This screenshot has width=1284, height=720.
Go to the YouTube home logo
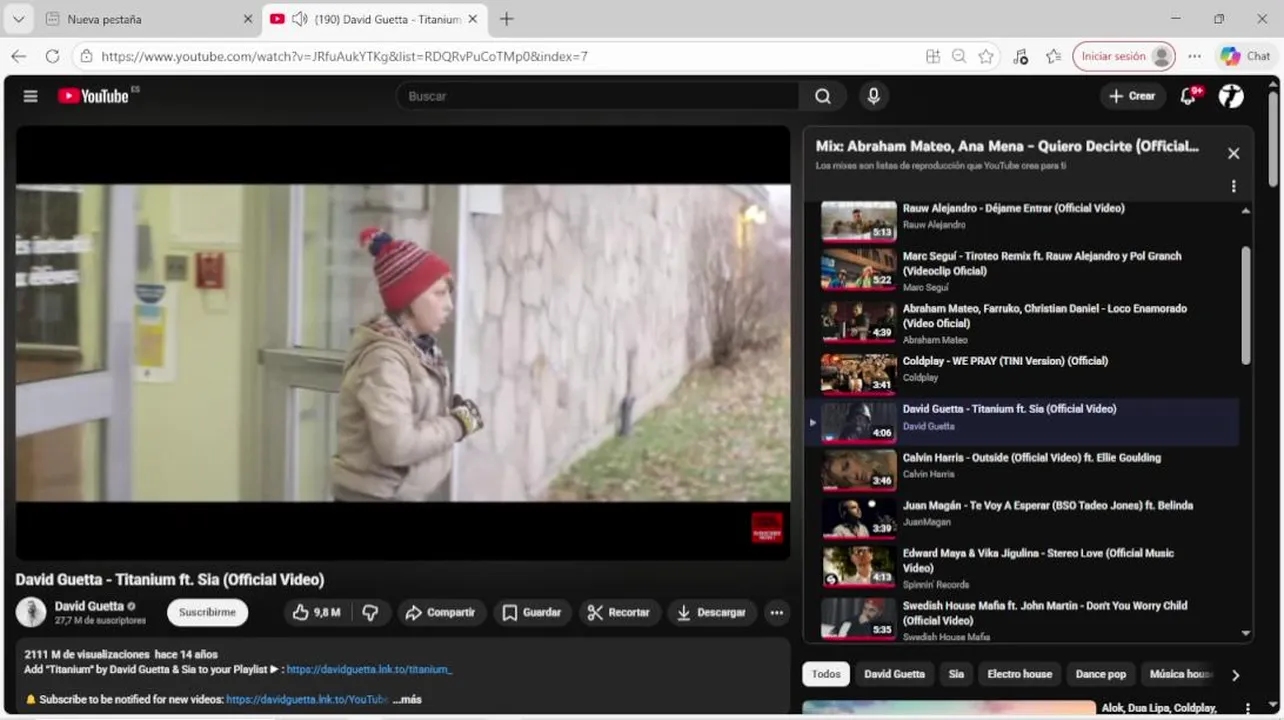coord(93,96)
